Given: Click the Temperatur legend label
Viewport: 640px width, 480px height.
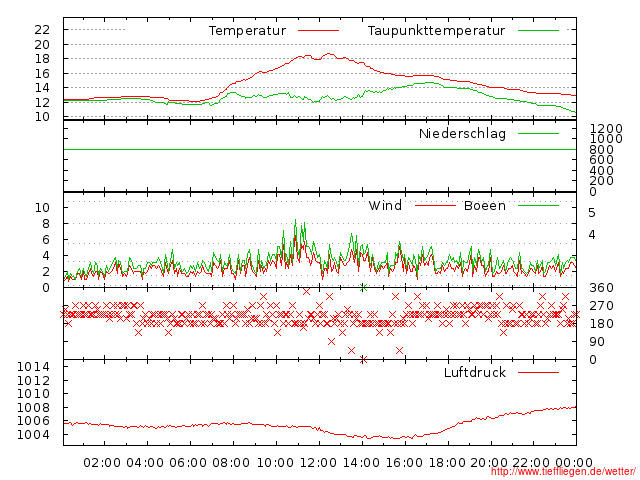Looking at the screenshot, I should coord(247,31).
